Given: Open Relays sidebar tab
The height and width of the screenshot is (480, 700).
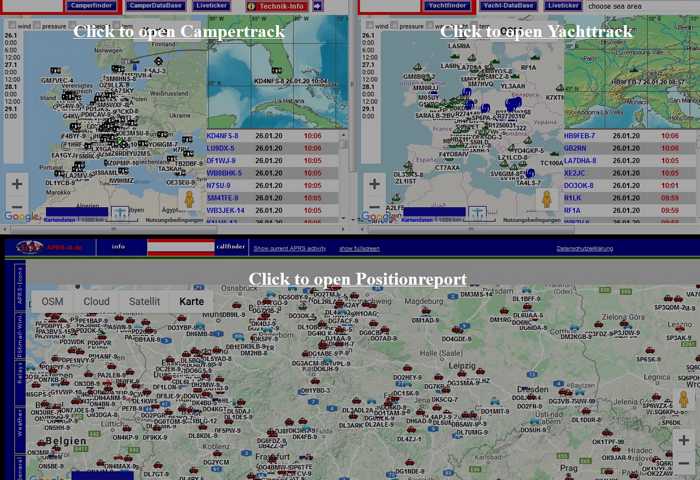Looking at the screenshot, I should (20, 381).
